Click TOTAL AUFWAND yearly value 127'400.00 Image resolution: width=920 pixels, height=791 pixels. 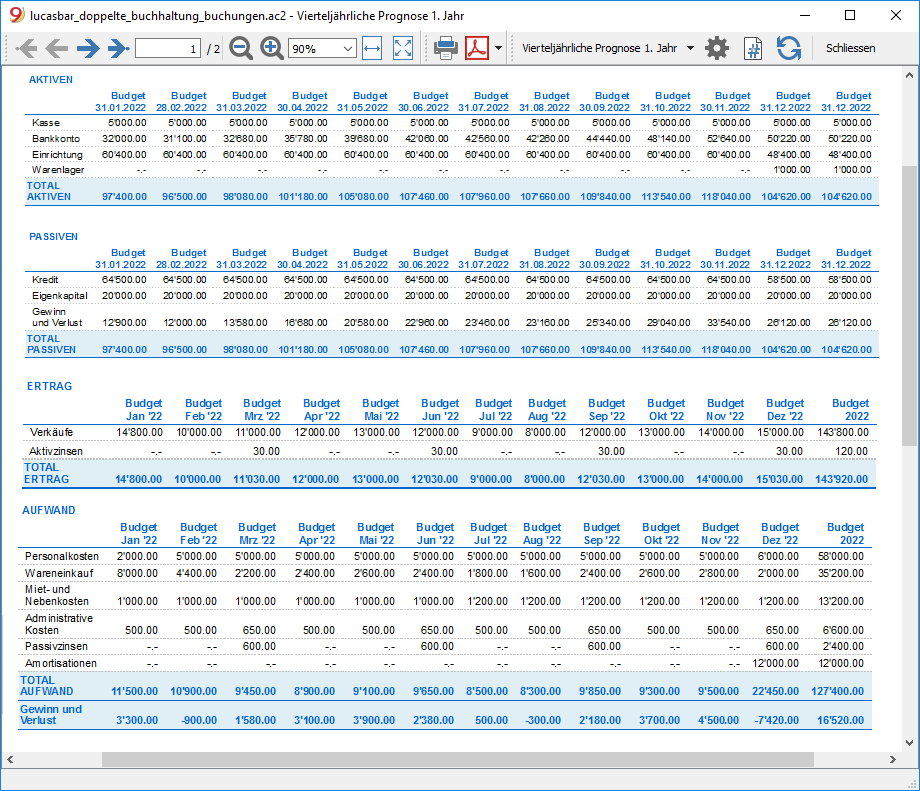coord(837,691)
